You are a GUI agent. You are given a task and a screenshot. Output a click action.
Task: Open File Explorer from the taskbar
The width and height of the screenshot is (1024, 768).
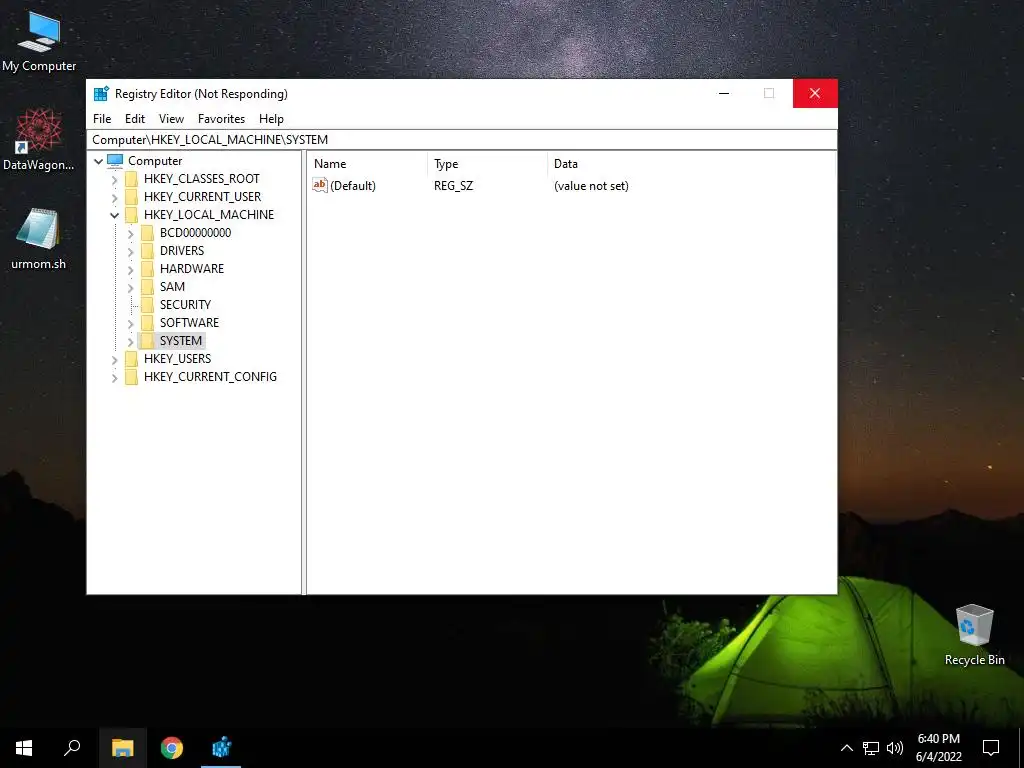click(122, 748)
